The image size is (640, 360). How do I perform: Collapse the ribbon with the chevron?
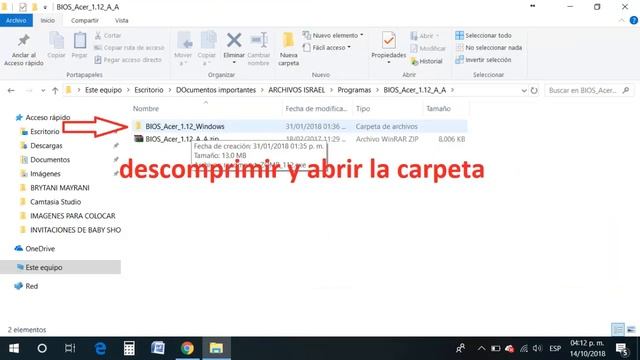pyautogui.click(x=622, y=20)
